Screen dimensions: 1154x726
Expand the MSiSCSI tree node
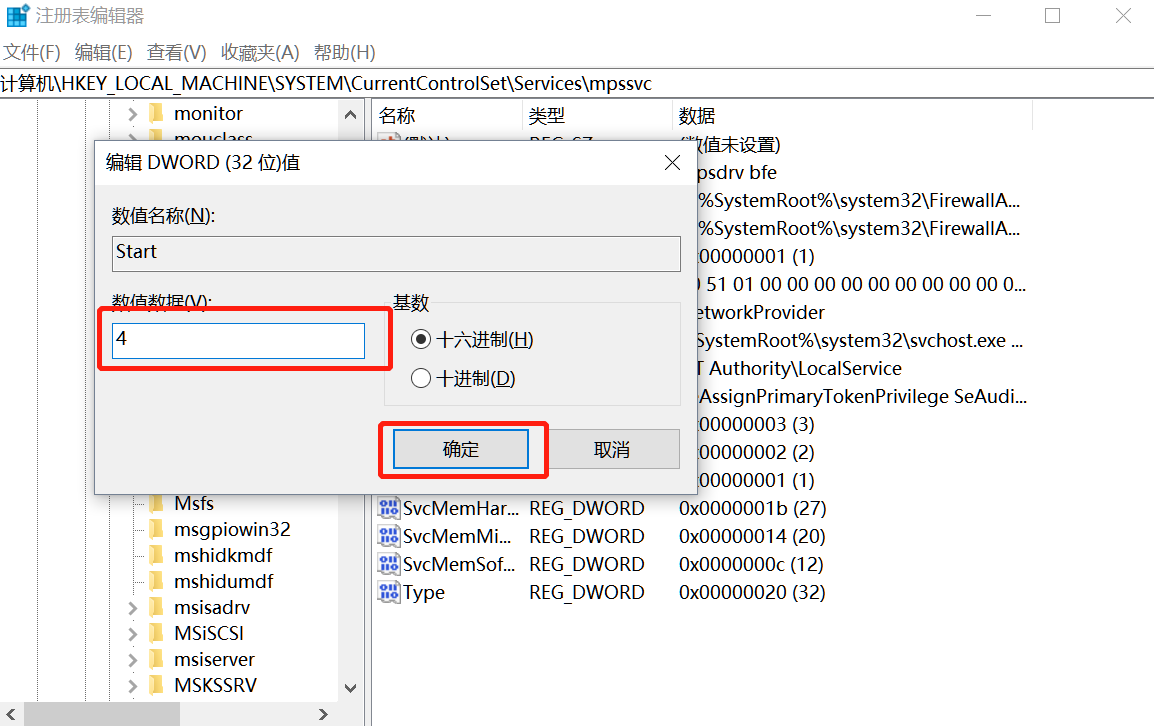[x=131, y=633]
